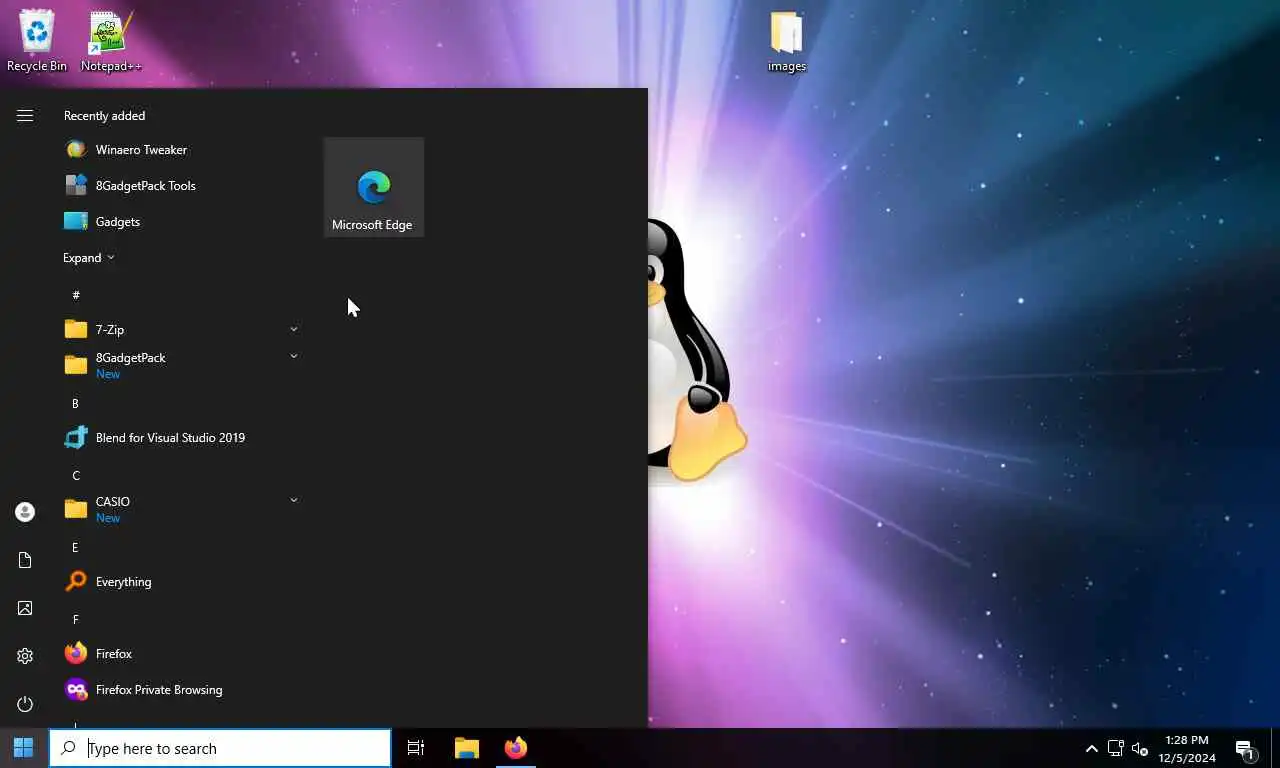Open Winaero Tweaker from recently added

point(180,150)
